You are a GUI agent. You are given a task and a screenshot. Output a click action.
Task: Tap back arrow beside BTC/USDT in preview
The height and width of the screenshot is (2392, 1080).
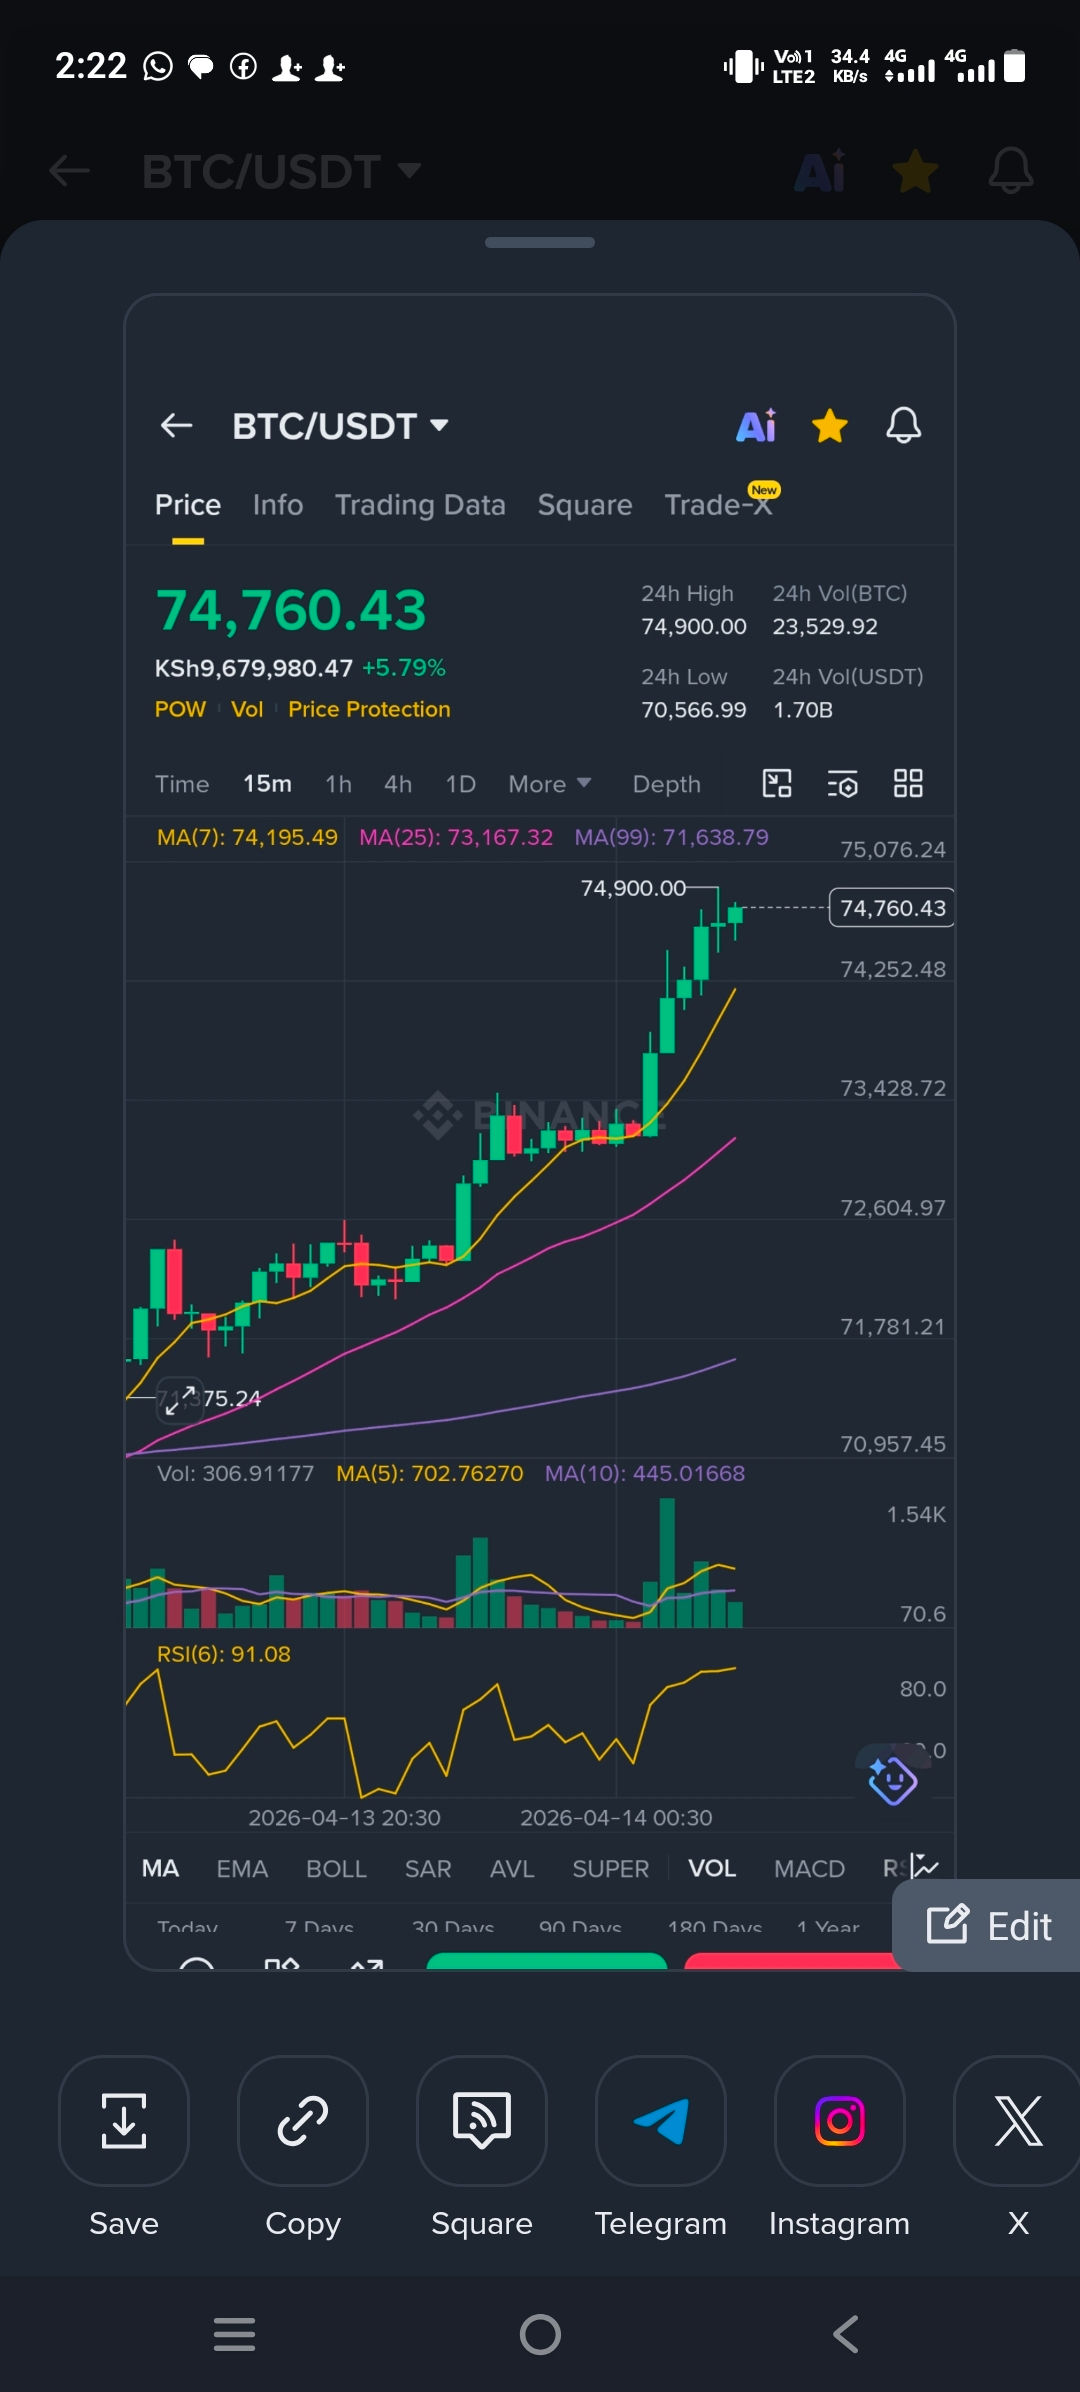pos(176,426)
